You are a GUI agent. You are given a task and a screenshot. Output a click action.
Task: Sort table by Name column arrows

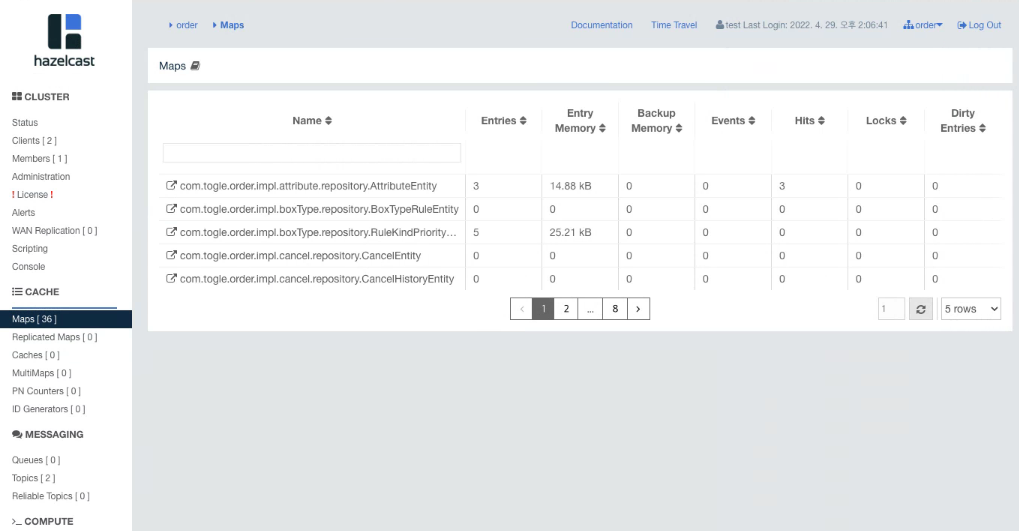[328, 121]
